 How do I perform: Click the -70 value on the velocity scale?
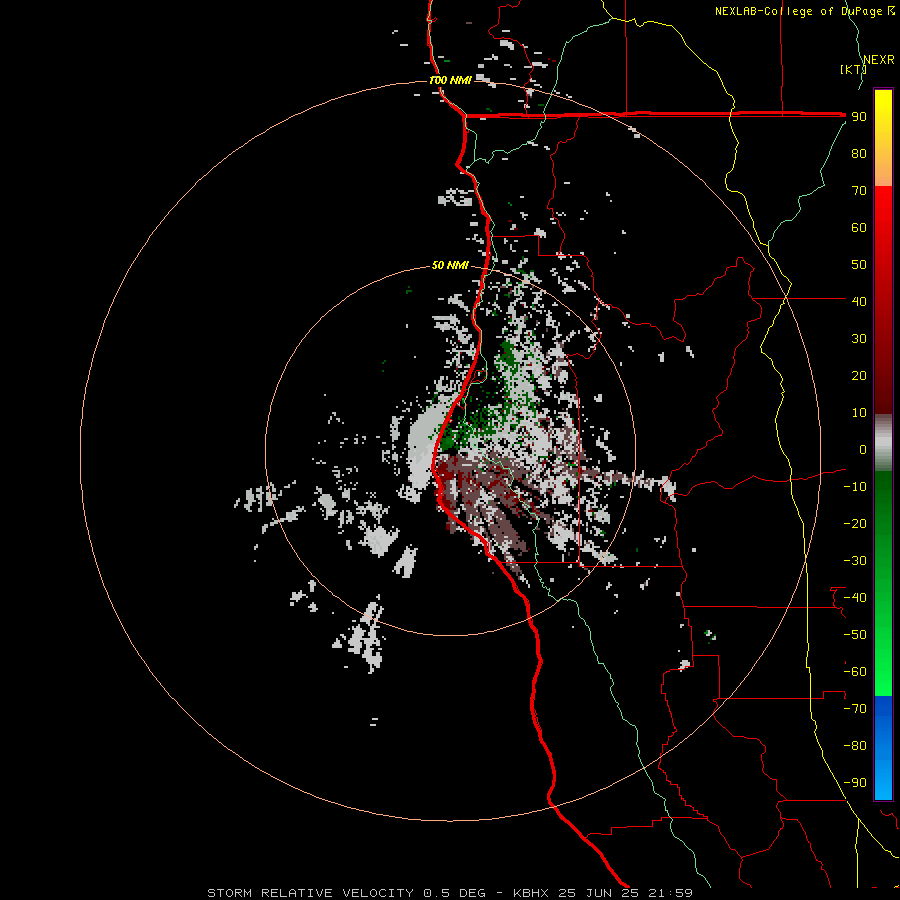[x=855, y=709]
